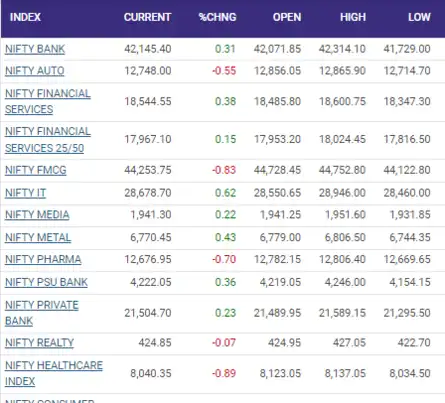Image resolution: width=445 pixels, height=403 pixels.
Task: Select NIFTY IT change value 0.62
Action: [x=225, y=193]
